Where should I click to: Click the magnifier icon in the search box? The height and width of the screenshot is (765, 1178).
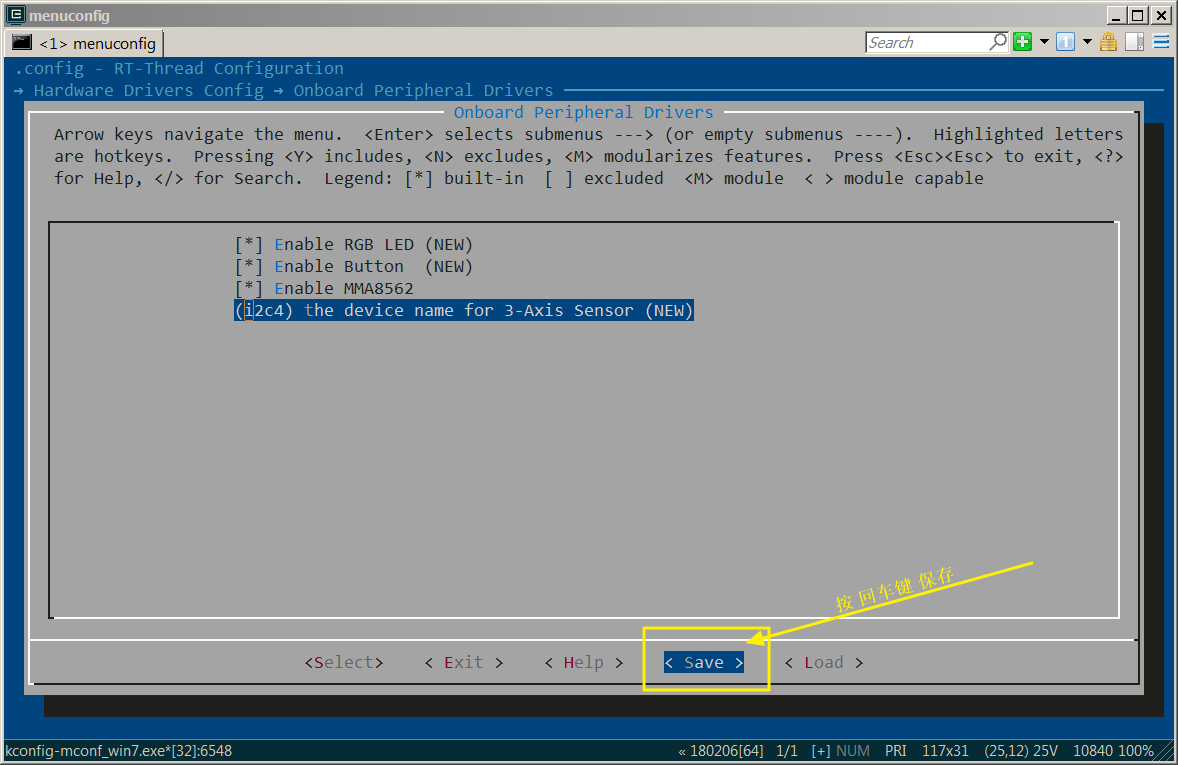pyautogui.click(x=997, y=42)
